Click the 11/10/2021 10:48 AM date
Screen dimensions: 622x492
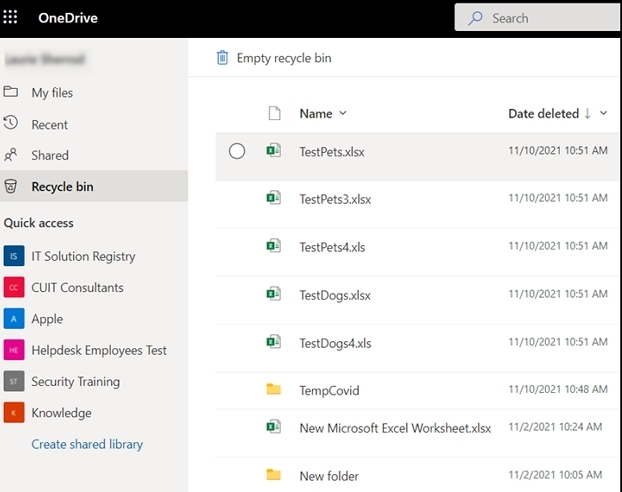pos(558,389)
